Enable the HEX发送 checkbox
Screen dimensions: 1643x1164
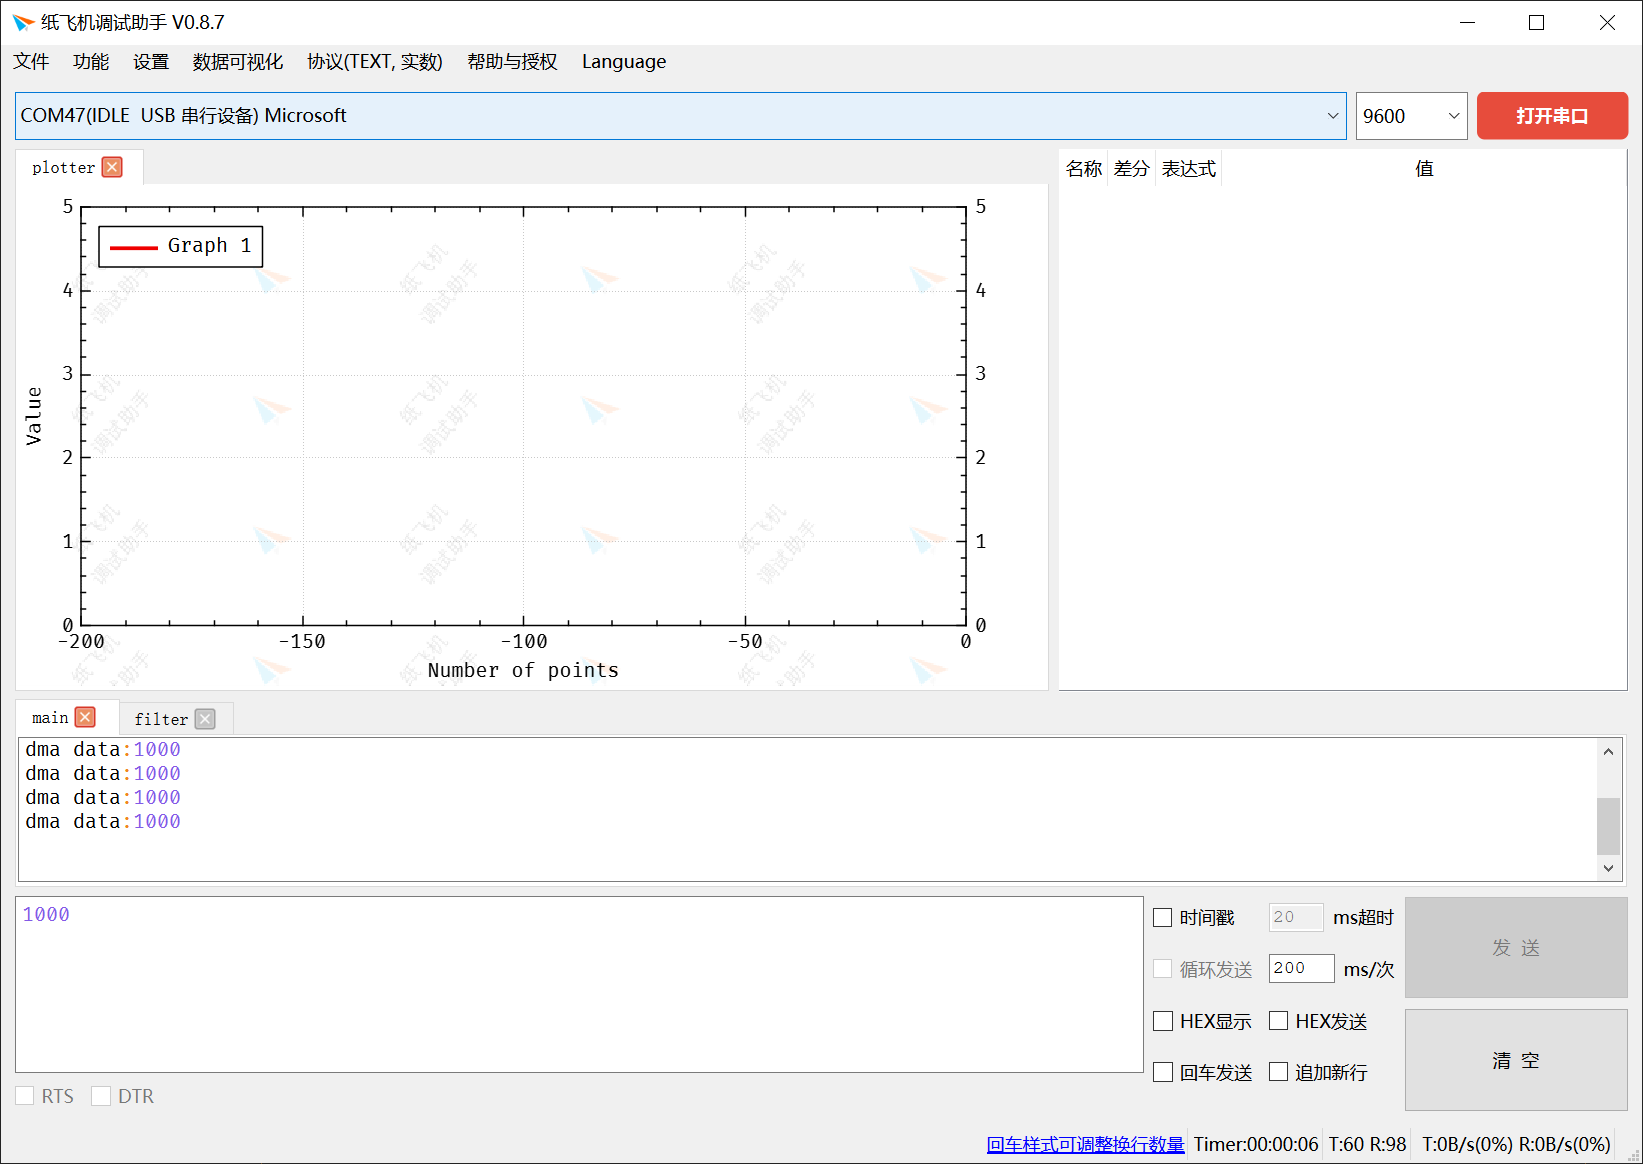tap(1278, 1021)
